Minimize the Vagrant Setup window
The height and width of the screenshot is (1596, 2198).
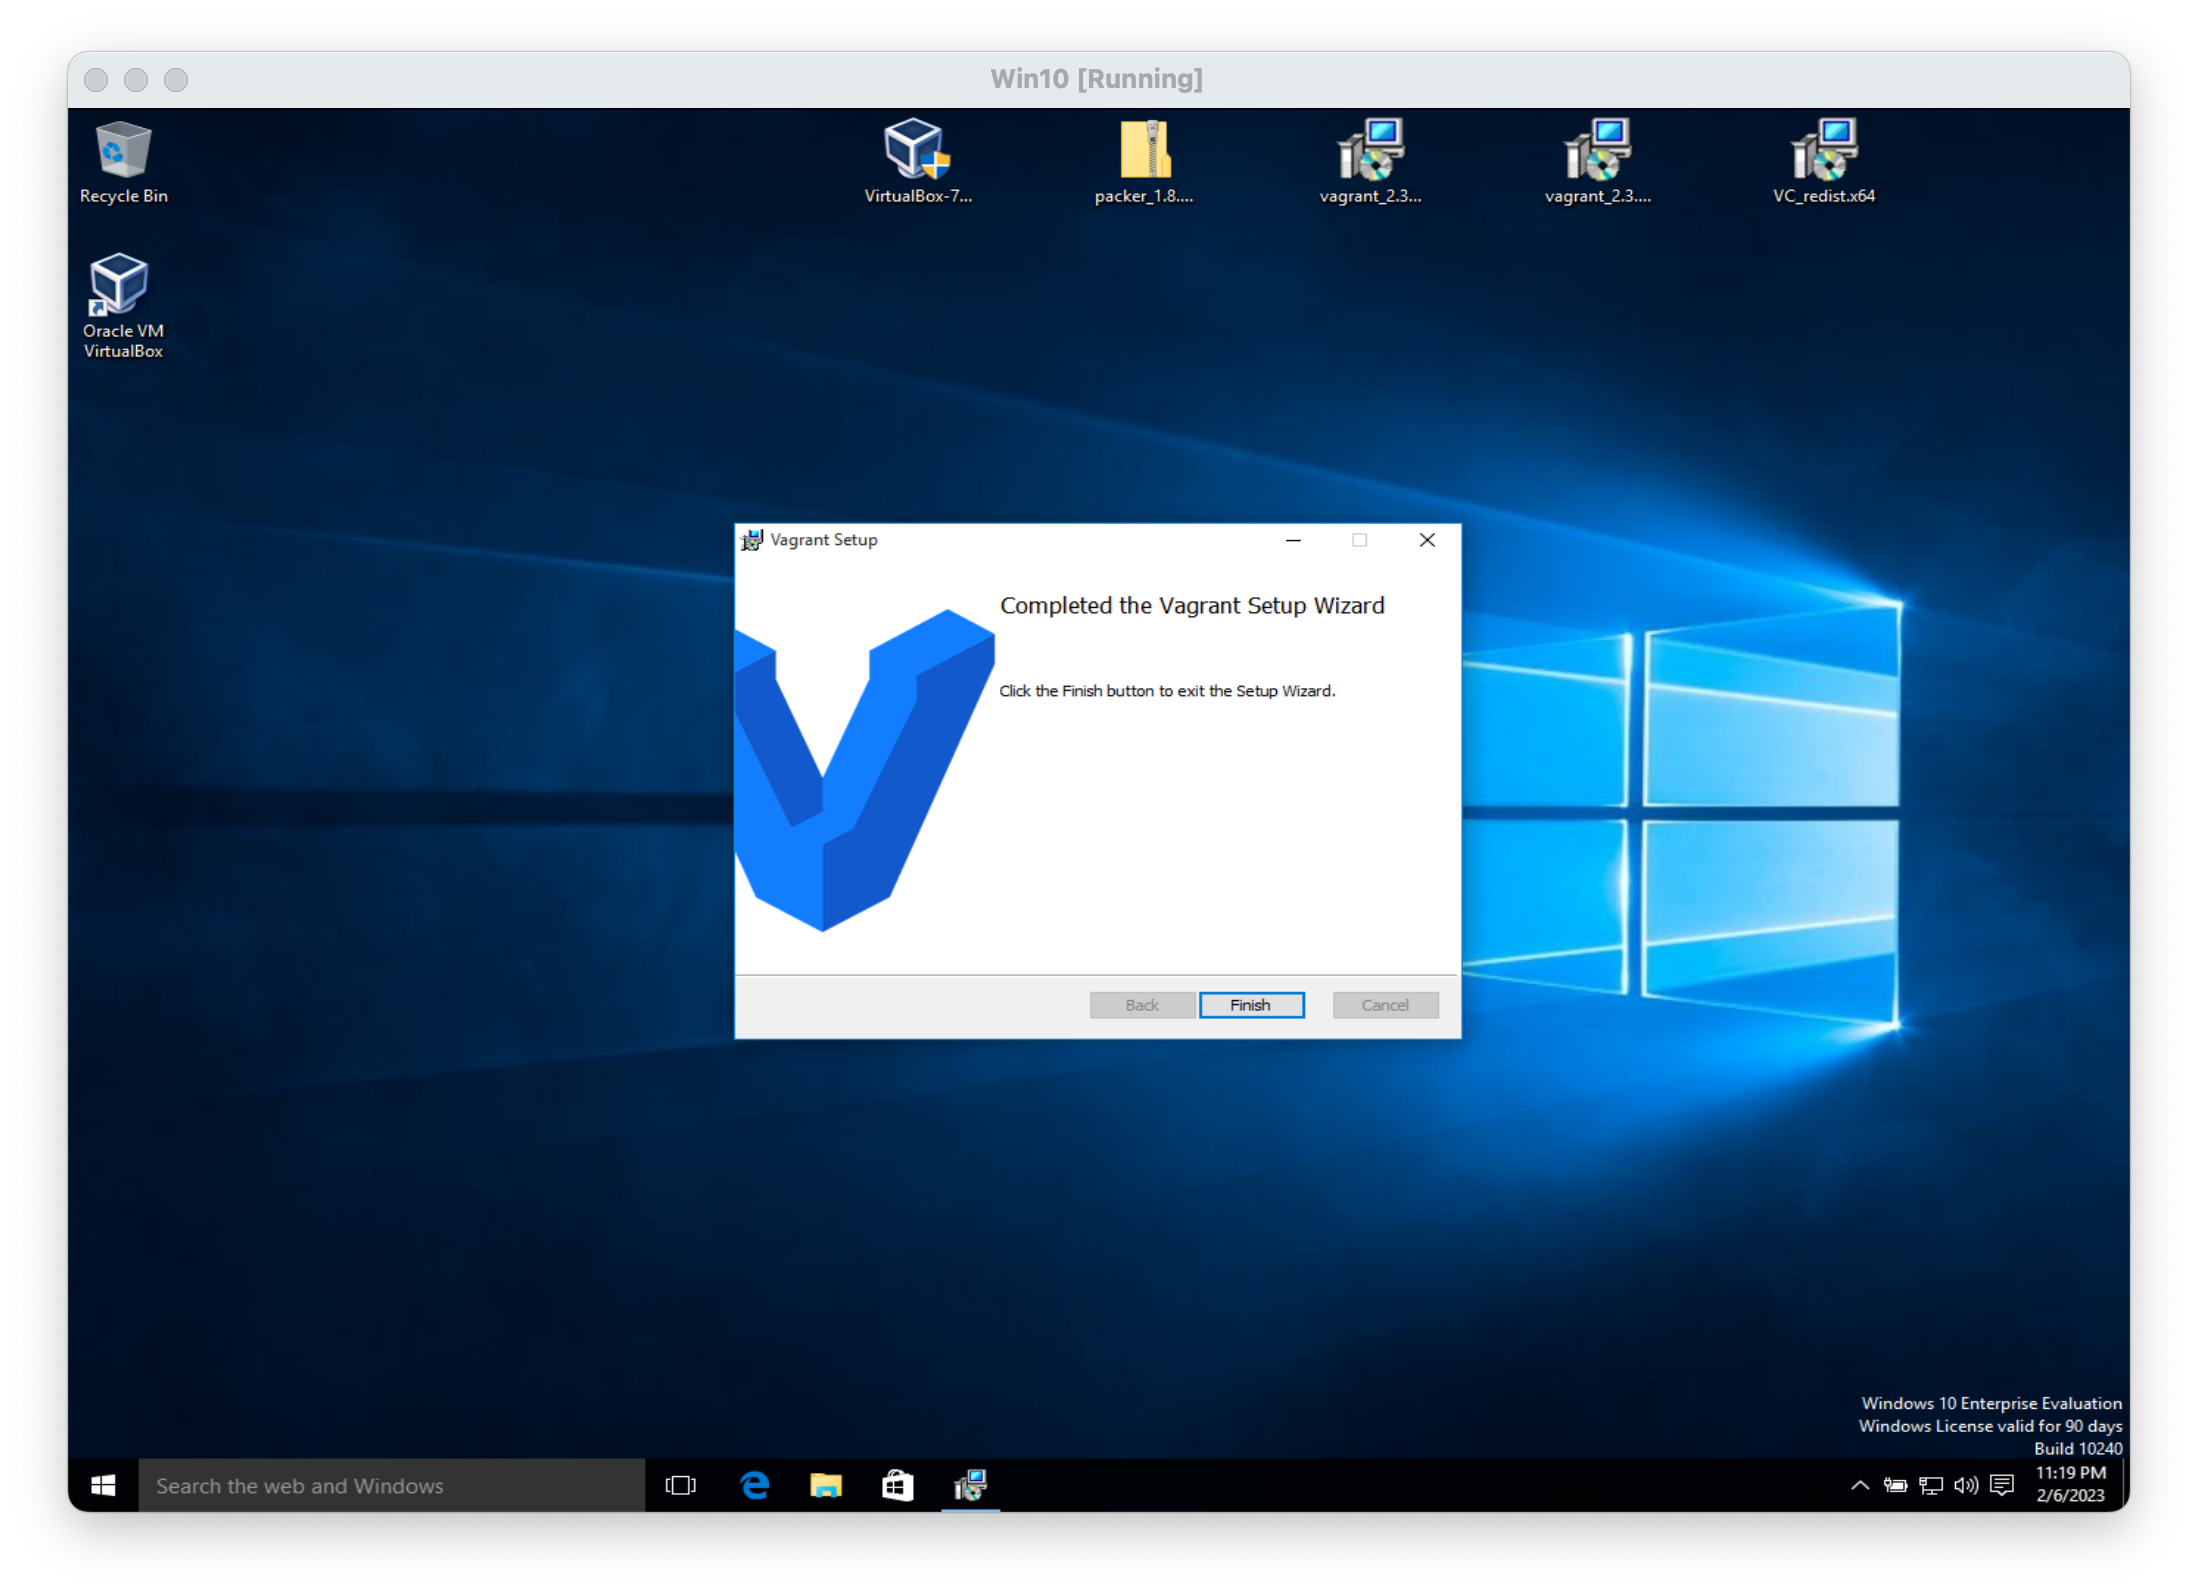[1293, 540]
